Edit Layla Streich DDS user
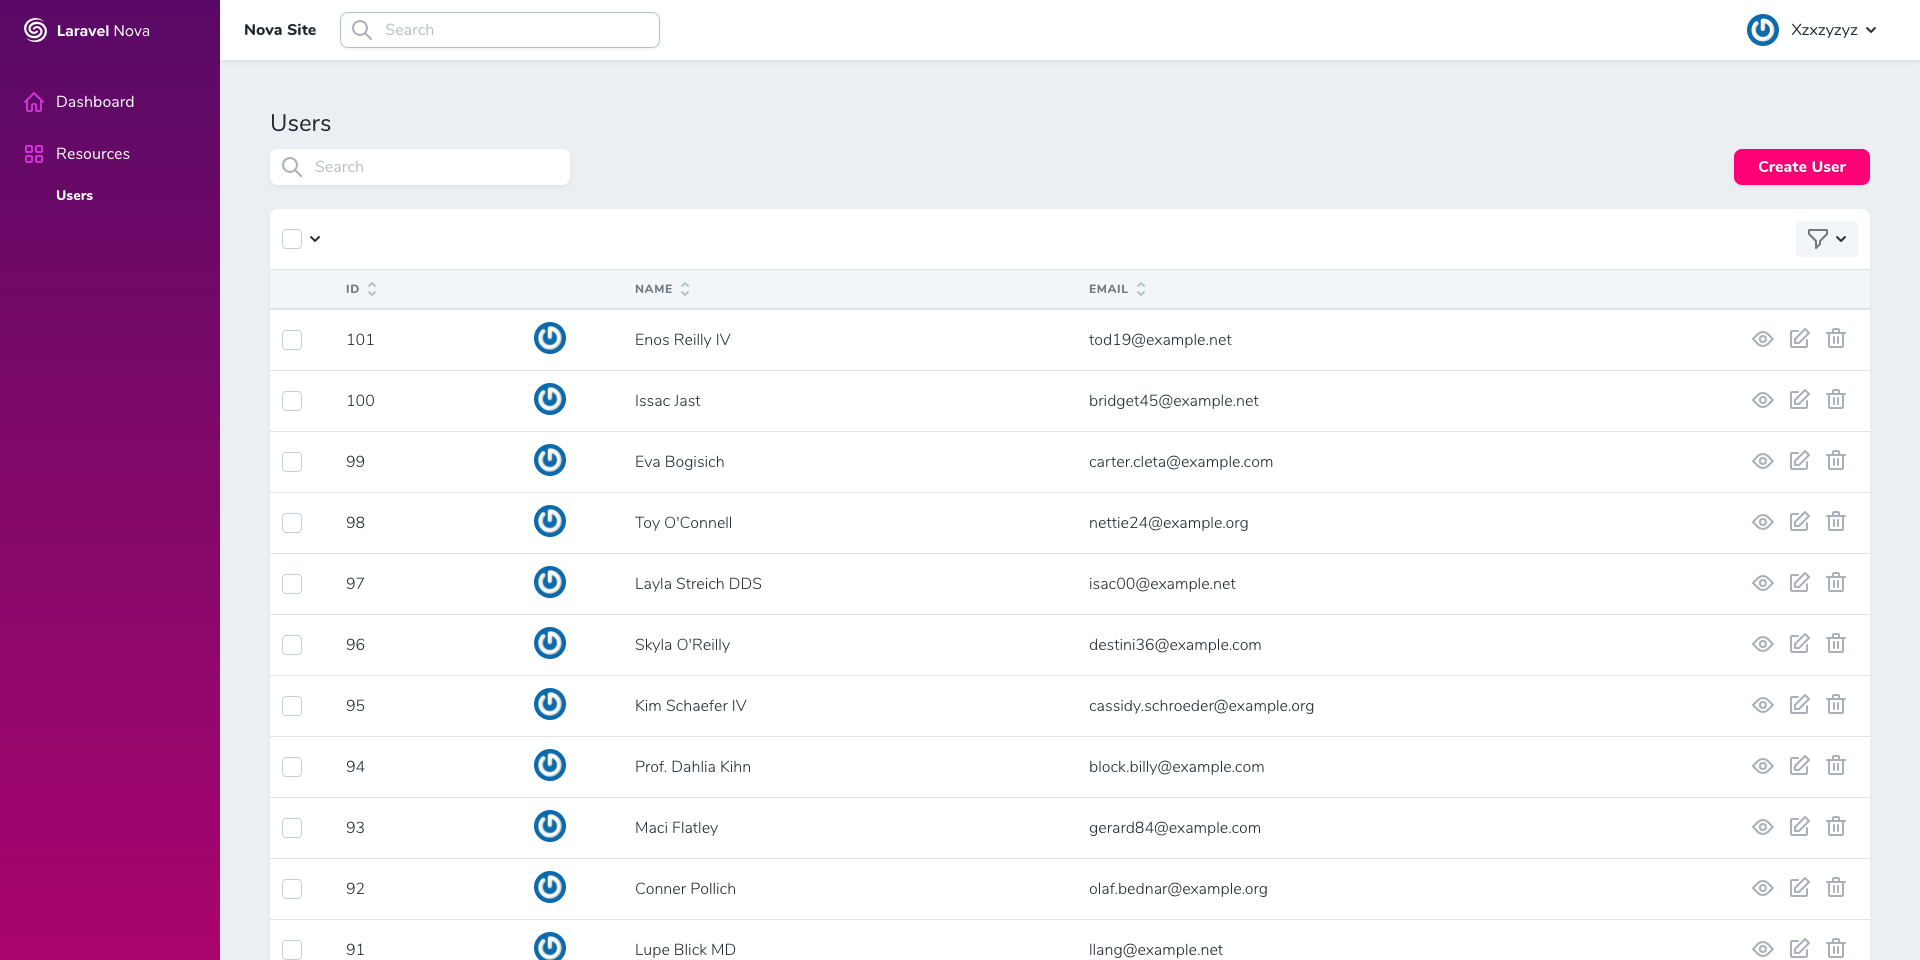 tap(1799, 582)
